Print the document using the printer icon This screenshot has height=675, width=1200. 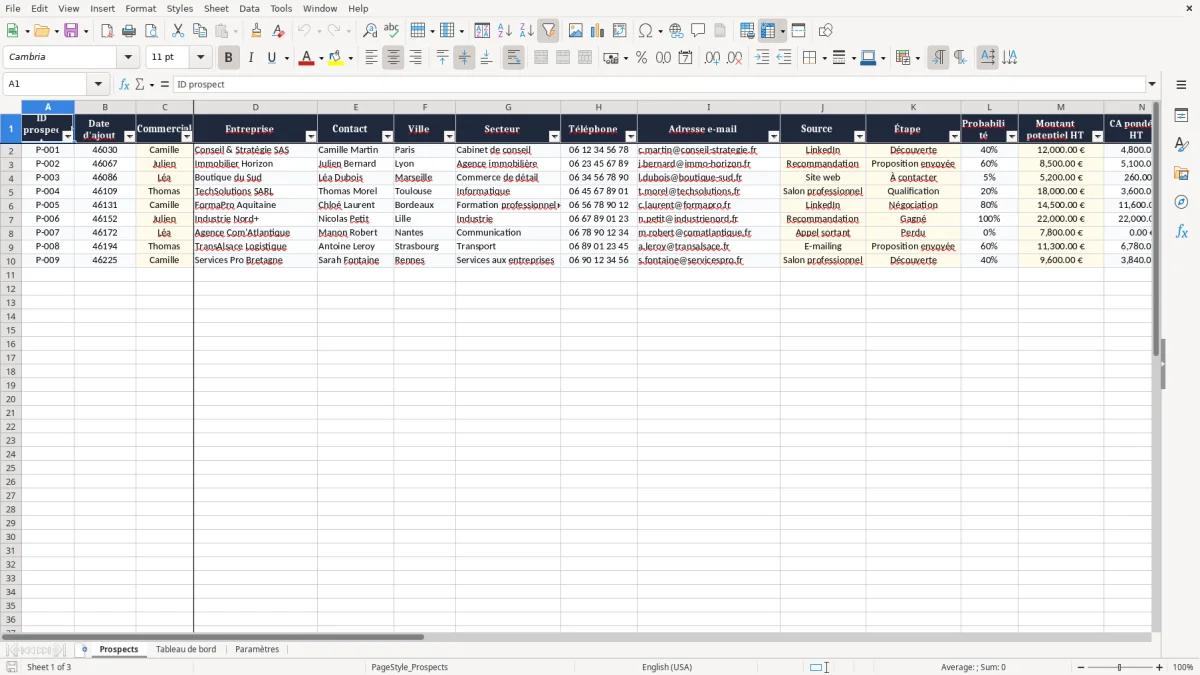point(129,31)
